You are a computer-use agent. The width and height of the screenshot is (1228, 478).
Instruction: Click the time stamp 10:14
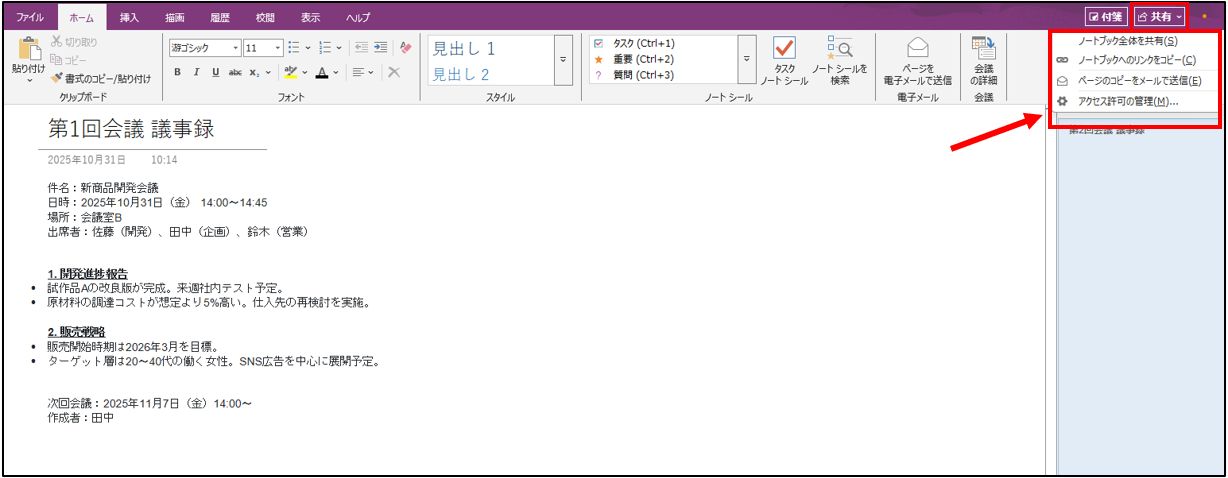(x=164, y=160)
